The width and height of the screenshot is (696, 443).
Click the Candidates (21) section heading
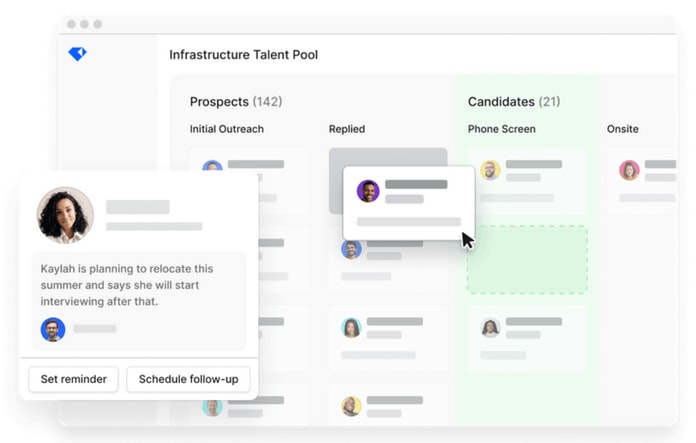514,102
